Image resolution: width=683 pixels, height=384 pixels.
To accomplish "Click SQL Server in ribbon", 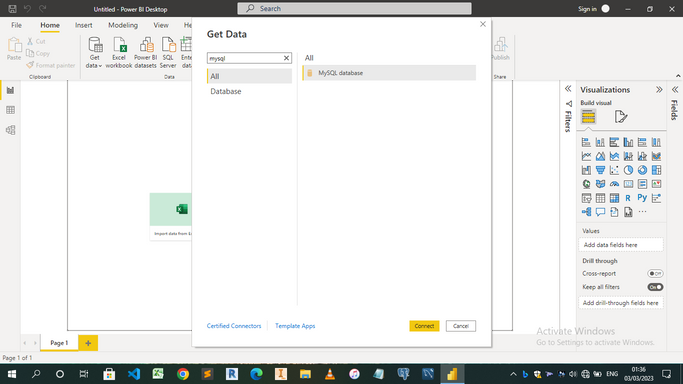I will [168, 52].
